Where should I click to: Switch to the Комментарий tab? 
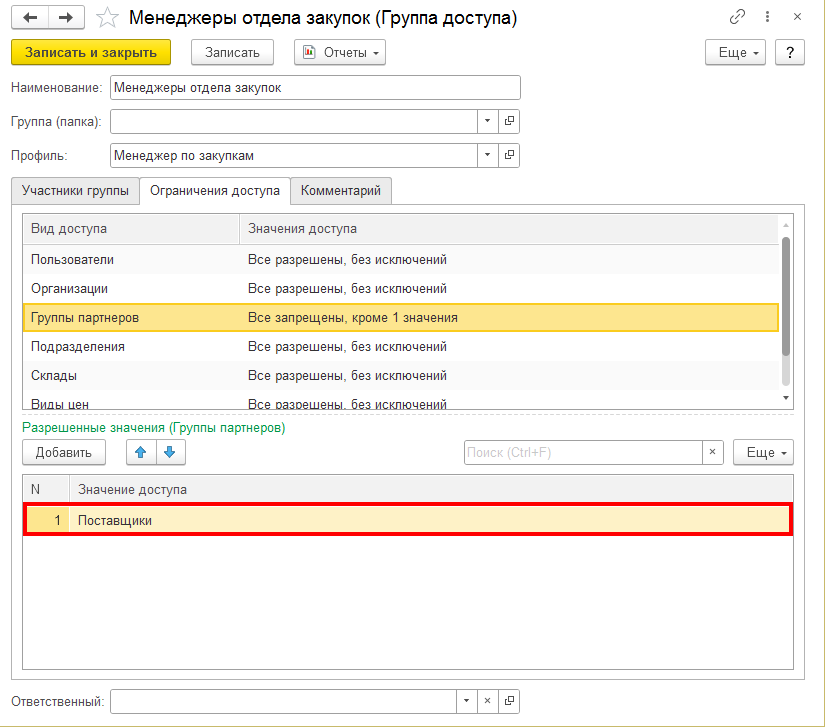coord(341,190)
